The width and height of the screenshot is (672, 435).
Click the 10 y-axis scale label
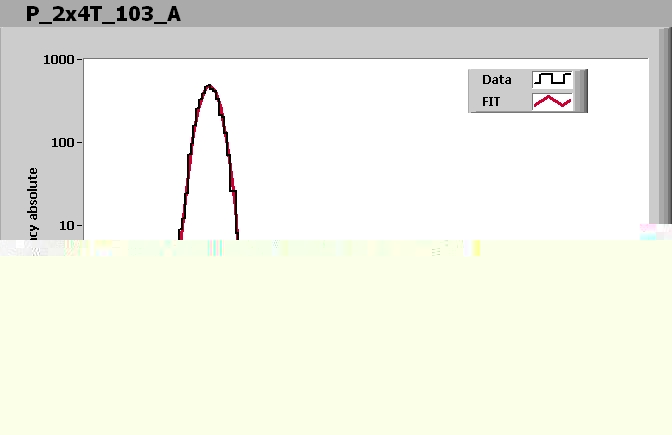point(66,226)
